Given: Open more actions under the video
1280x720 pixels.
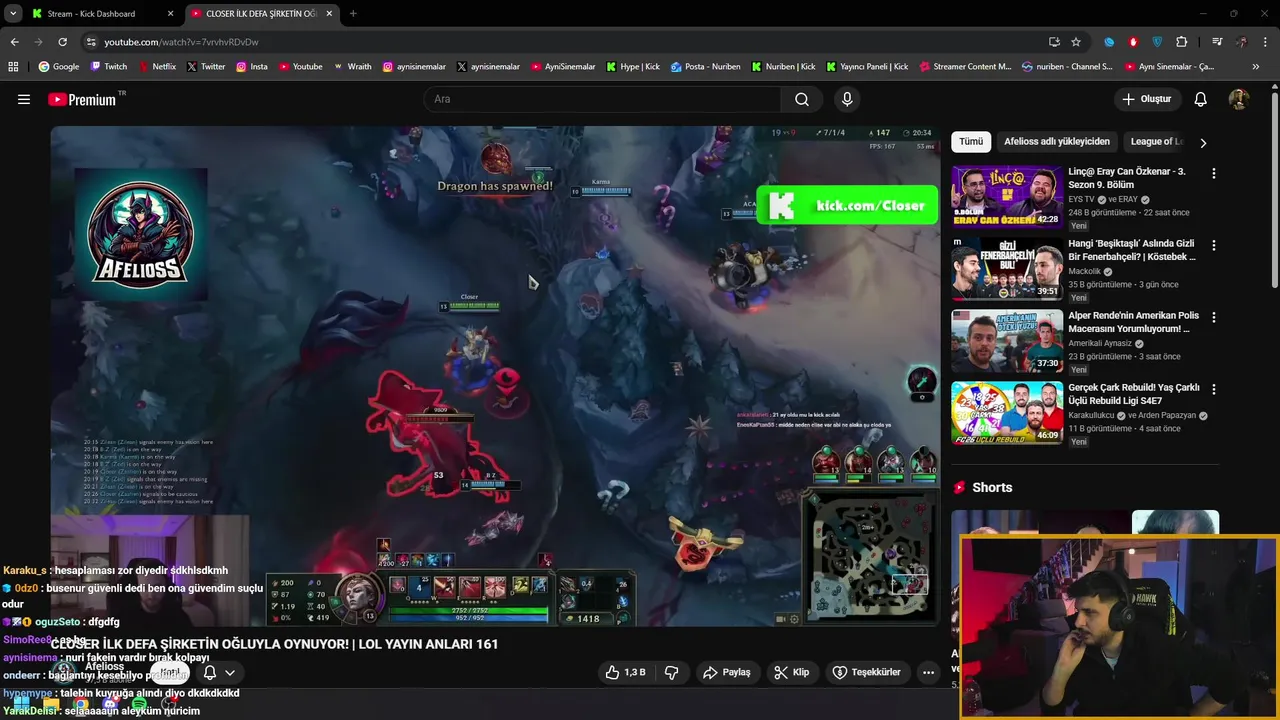Looking at the screenshot, I should pos(928,672).
